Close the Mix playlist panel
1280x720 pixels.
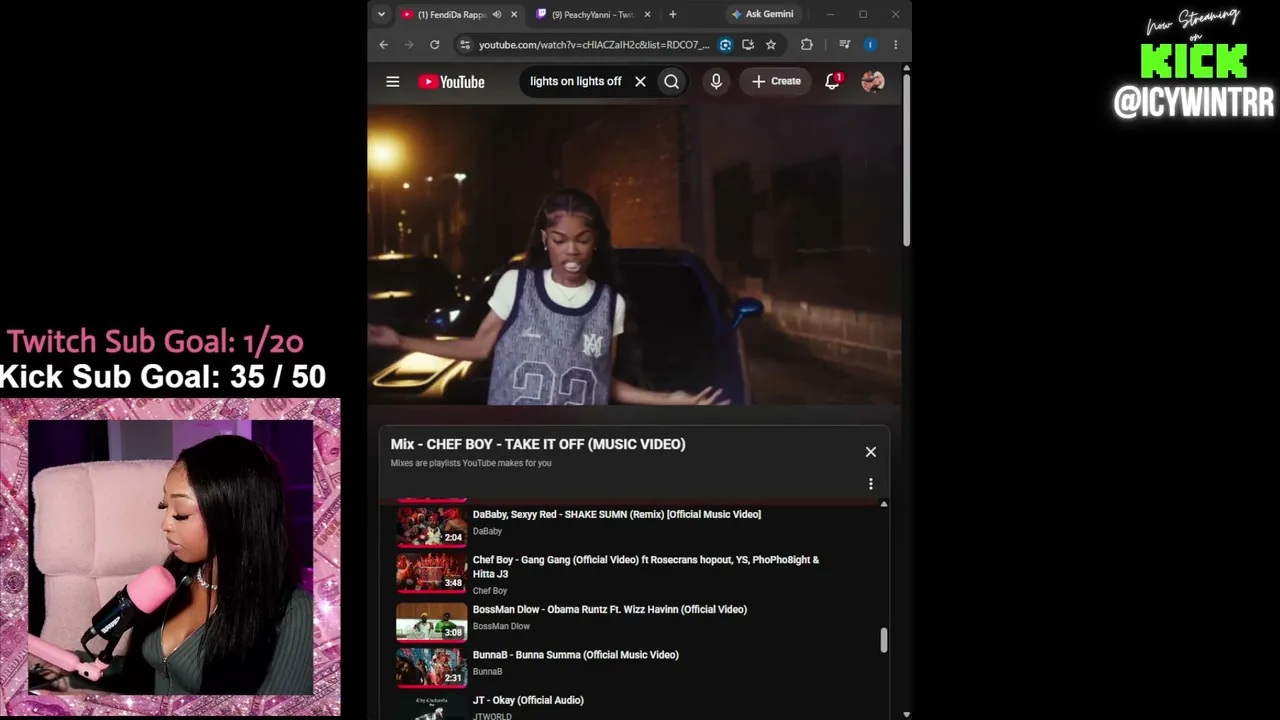(x=871, y=452)
